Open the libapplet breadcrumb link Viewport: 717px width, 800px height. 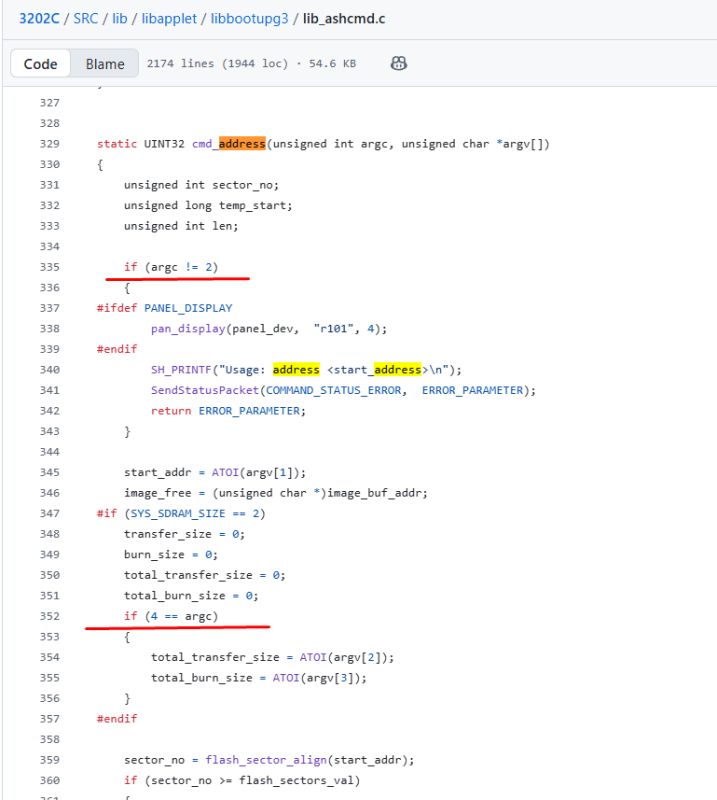pyautogui.click(x=169, y=19)
